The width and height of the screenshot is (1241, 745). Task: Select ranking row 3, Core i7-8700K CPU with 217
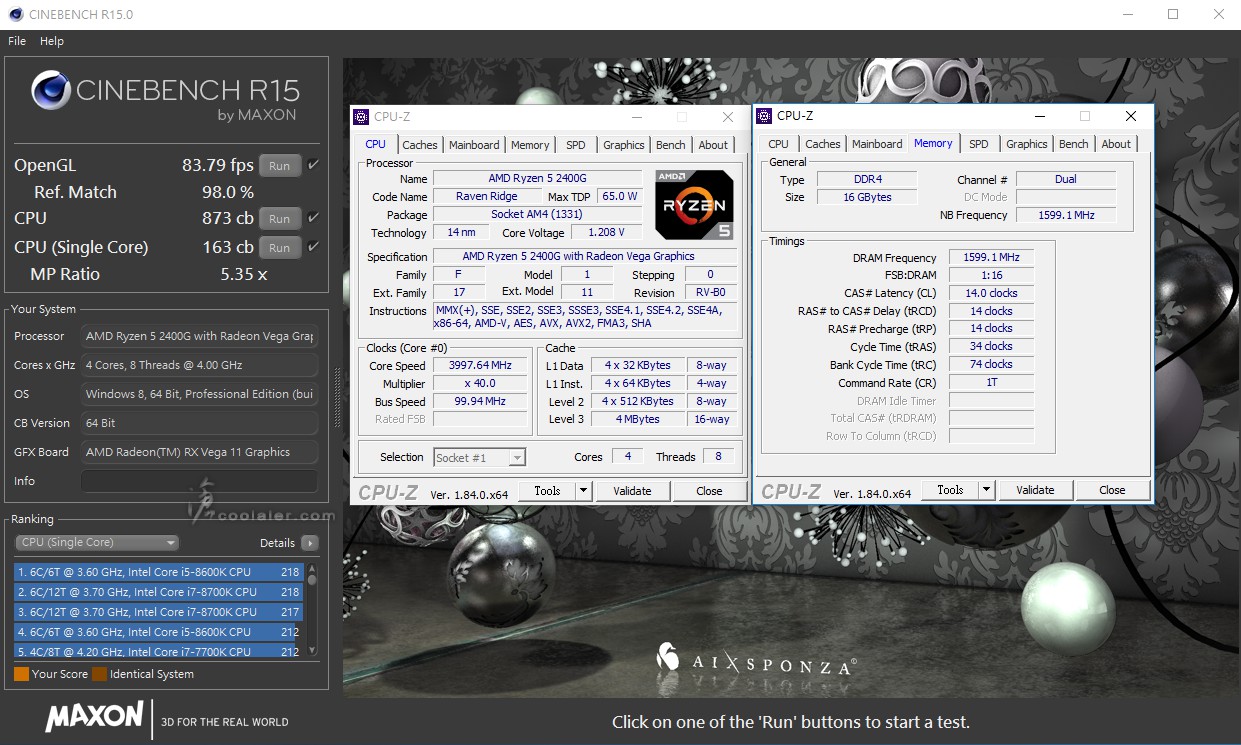click(159, 612)
